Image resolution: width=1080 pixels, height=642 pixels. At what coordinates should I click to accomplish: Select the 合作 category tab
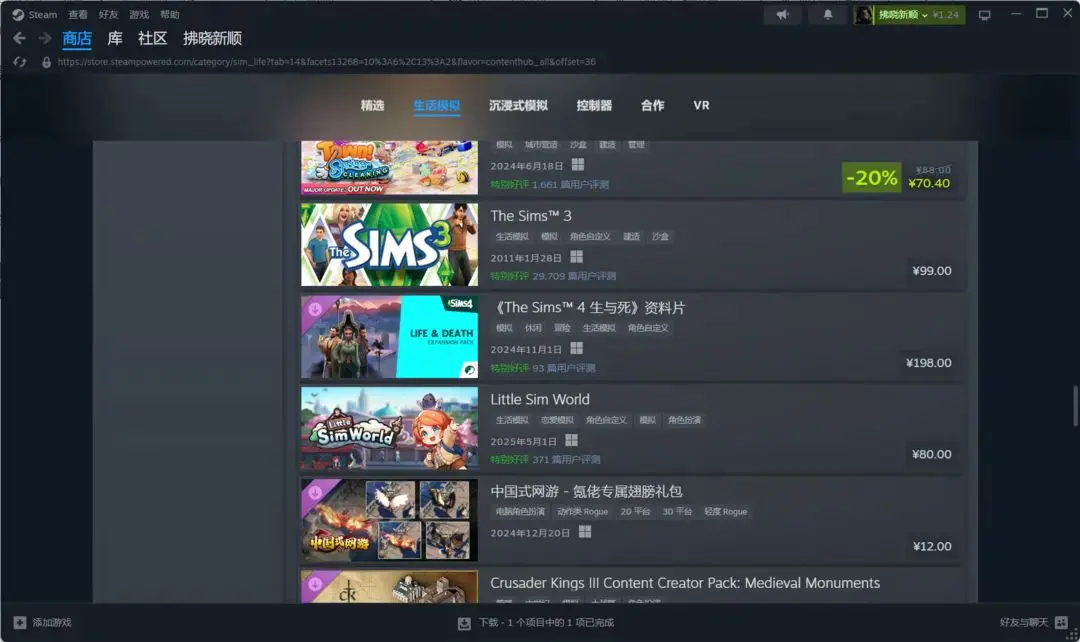point(653,105)
